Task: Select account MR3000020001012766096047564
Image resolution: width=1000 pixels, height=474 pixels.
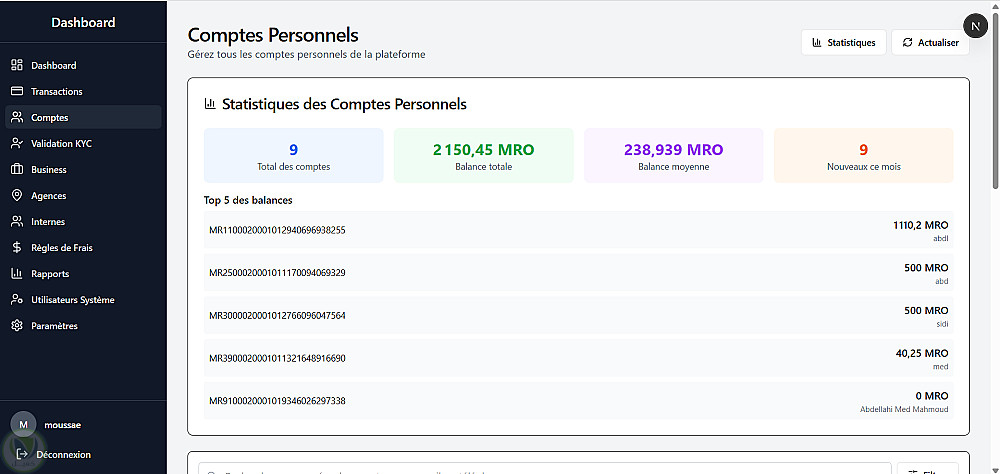Action: 578,315
